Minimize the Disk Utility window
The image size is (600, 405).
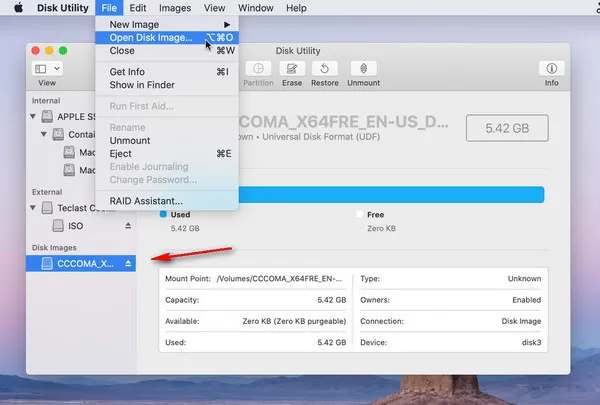[49, 51]
